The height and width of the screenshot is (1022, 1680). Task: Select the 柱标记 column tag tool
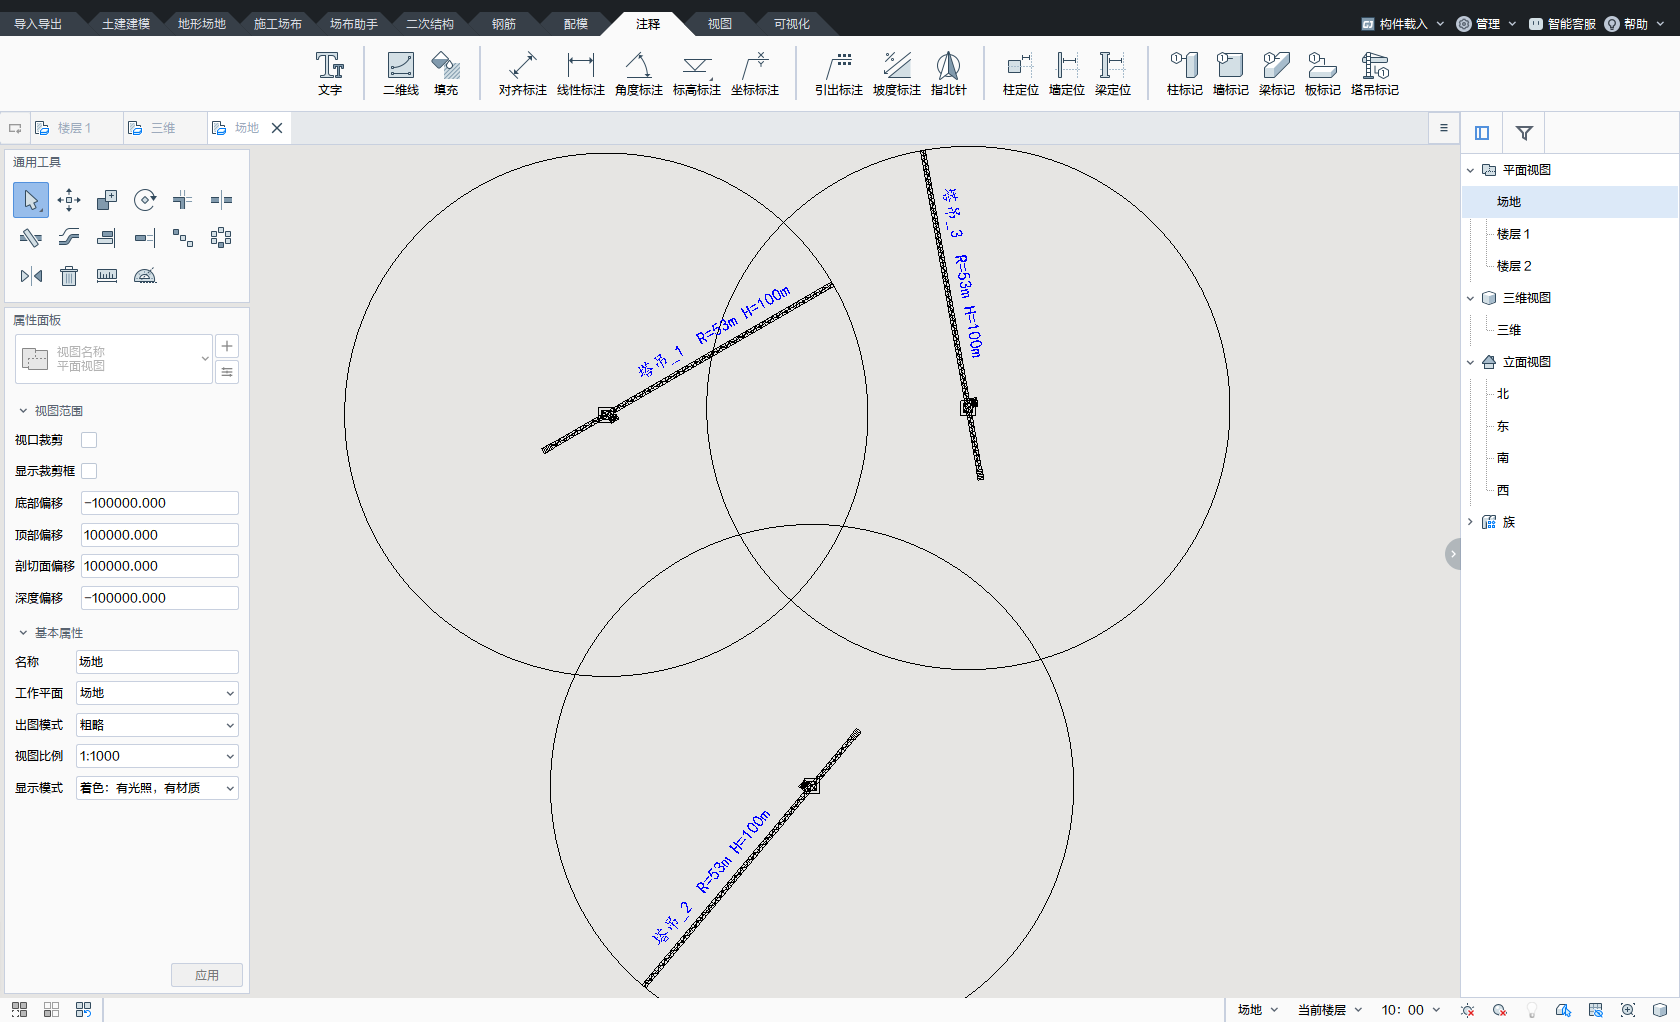tap(1184, 73)
